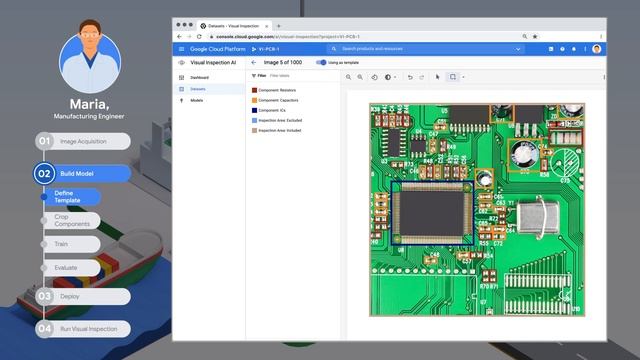Click the Deploy step 03

tap(83, 296)
